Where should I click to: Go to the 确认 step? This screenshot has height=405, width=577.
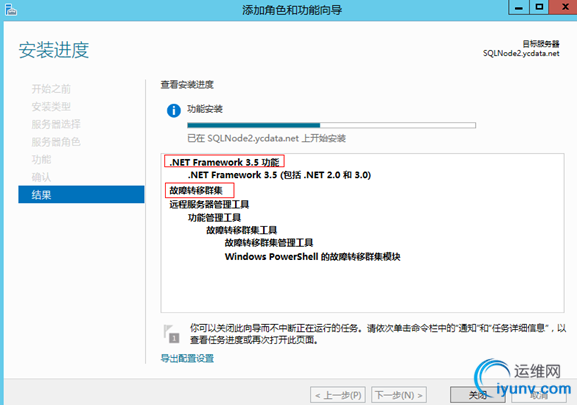pyautogui.click(x=41, y=177)
